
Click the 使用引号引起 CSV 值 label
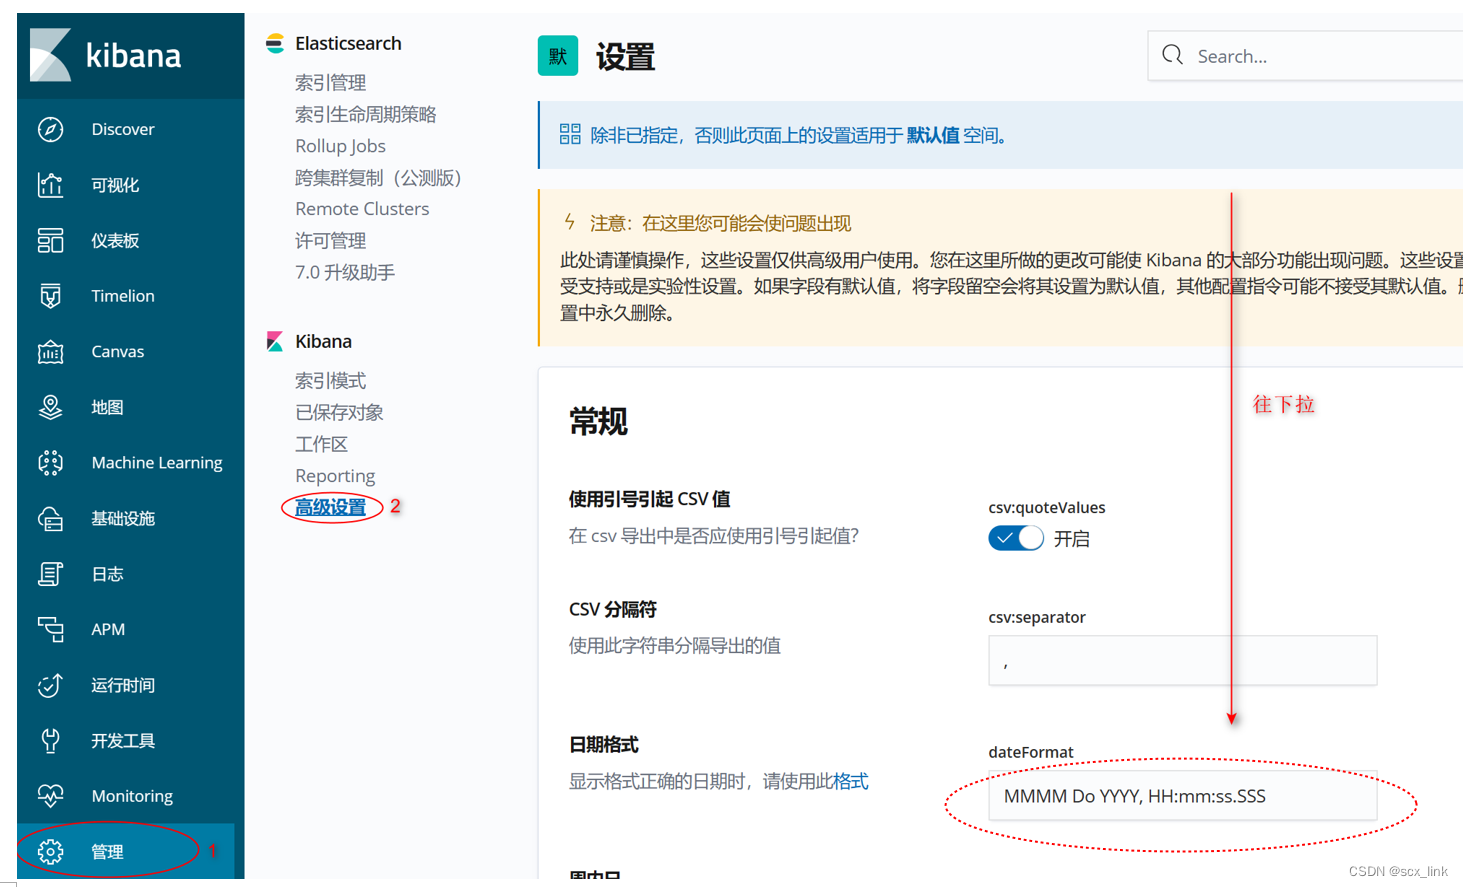tap(649, 499)
